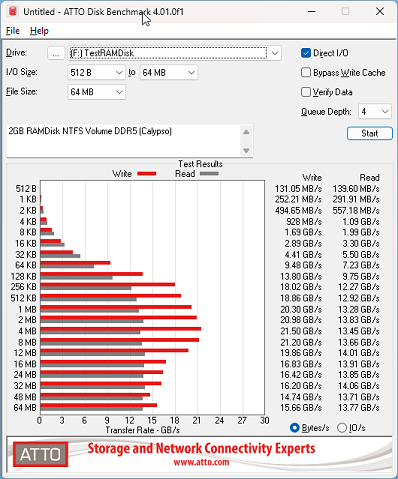
Task: Click the 15.66 GB/s write value
Action: 301,408
